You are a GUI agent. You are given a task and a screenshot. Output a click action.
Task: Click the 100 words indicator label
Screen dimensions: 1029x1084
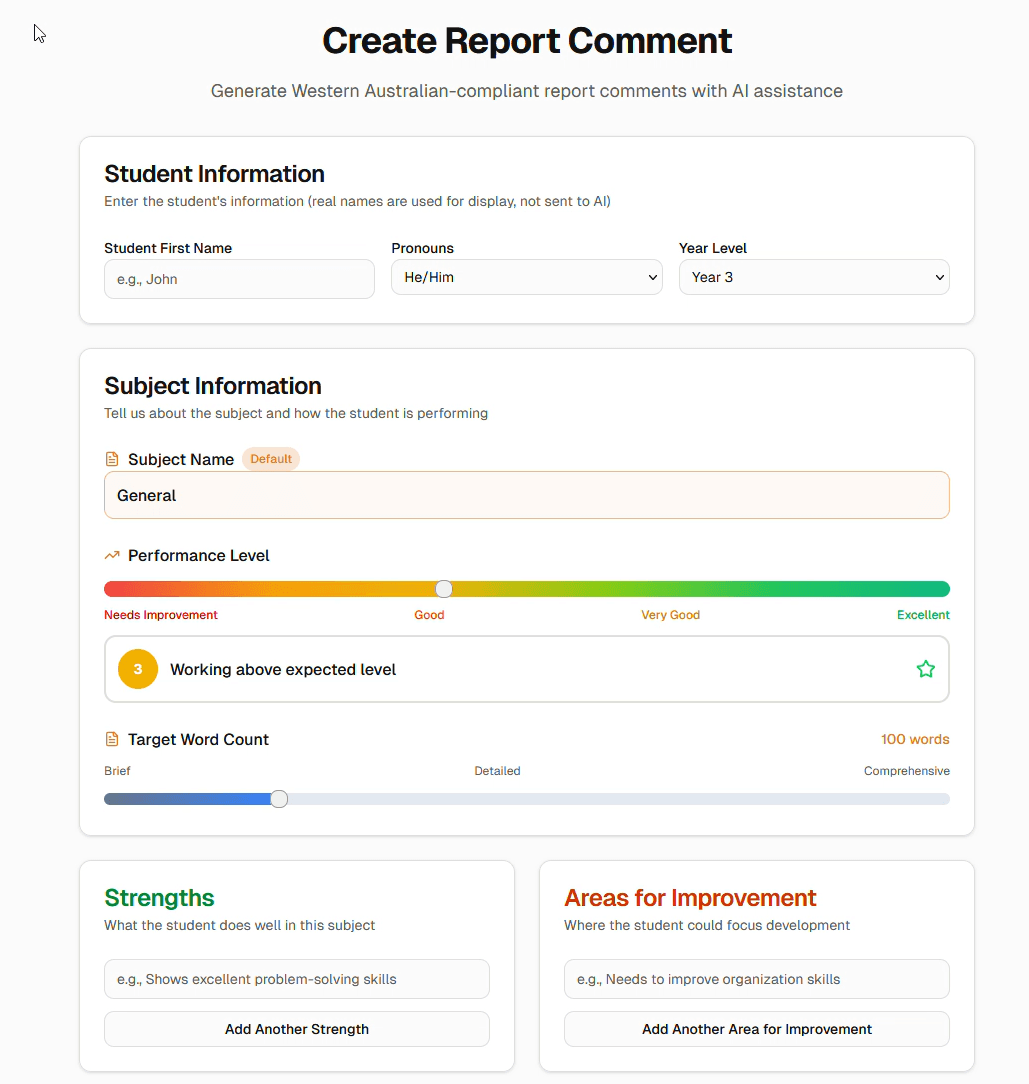click(915, 739)
